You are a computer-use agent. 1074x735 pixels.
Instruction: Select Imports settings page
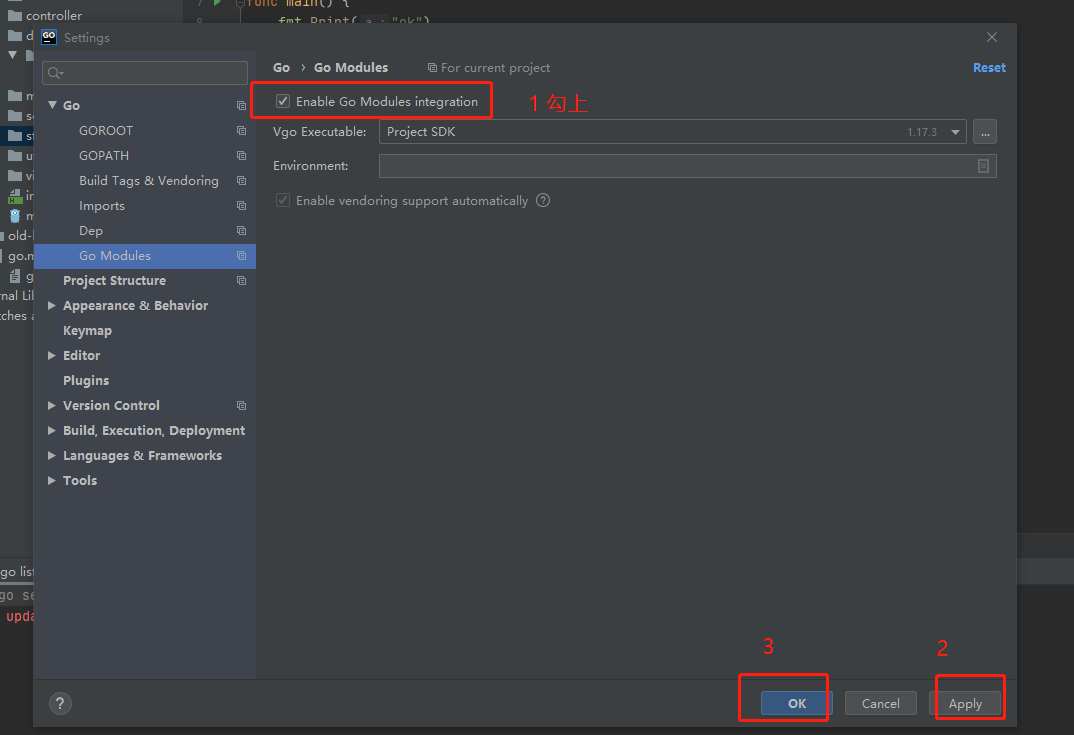tap(101, 205)
